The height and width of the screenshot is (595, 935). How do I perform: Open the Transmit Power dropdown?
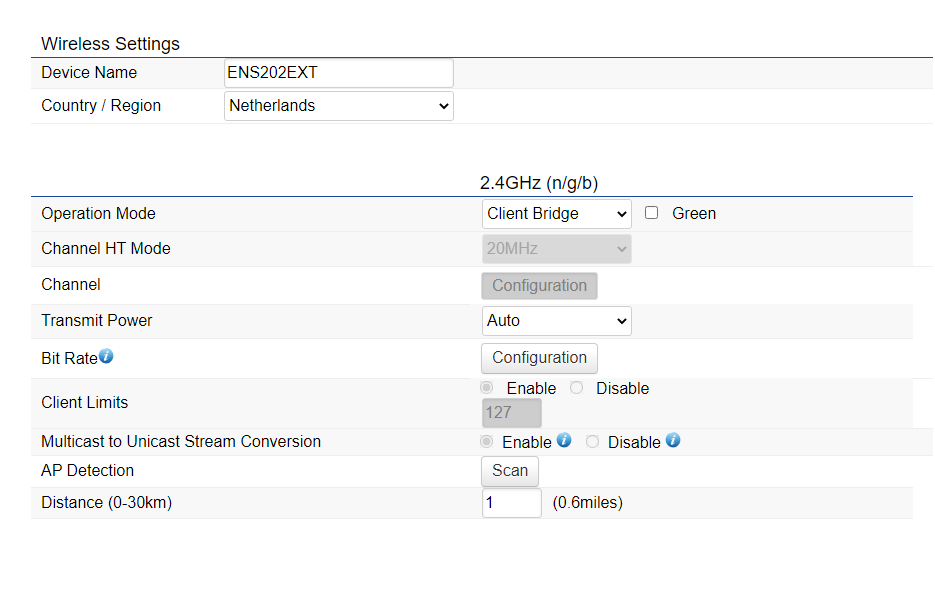click(556, 321)
